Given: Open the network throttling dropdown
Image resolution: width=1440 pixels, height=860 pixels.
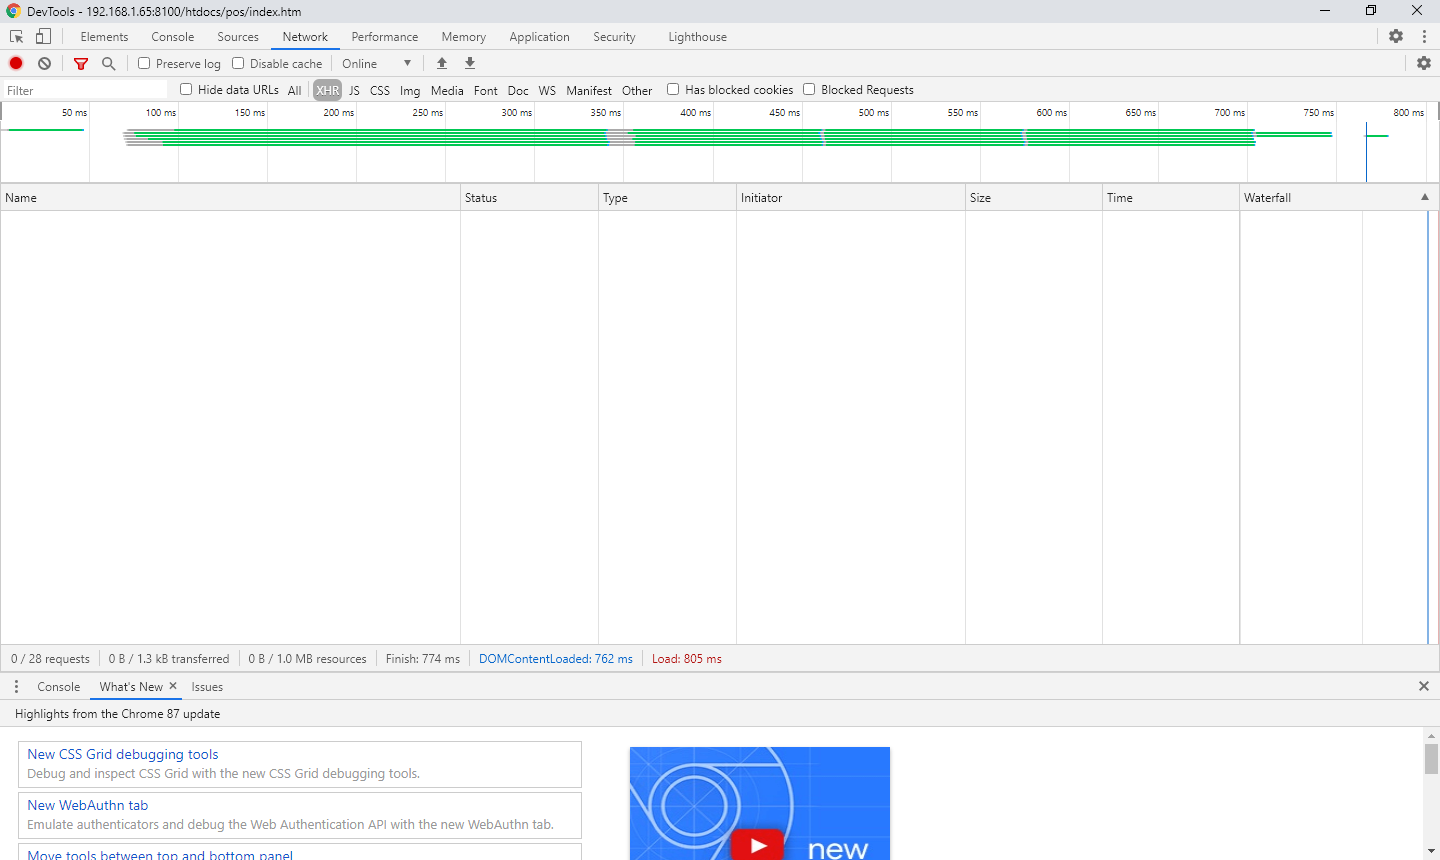Looking at the screenshot, I should (377, 62).
